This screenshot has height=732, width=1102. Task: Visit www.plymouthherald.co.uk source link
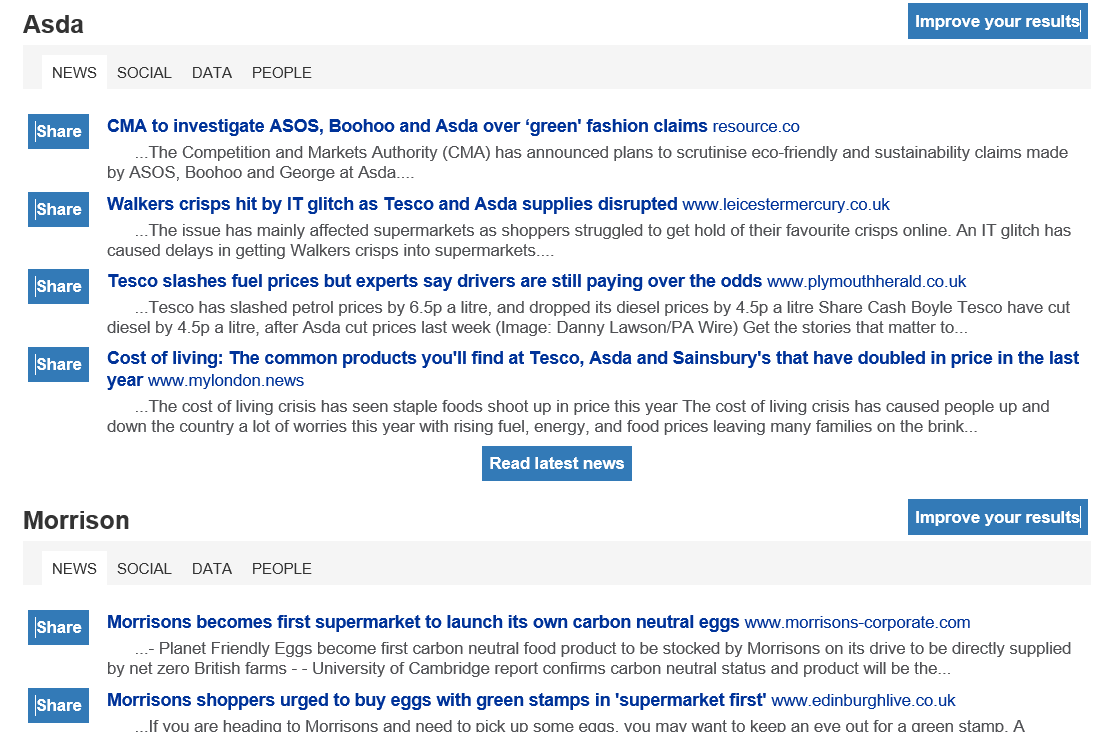(x=867, y=282)
